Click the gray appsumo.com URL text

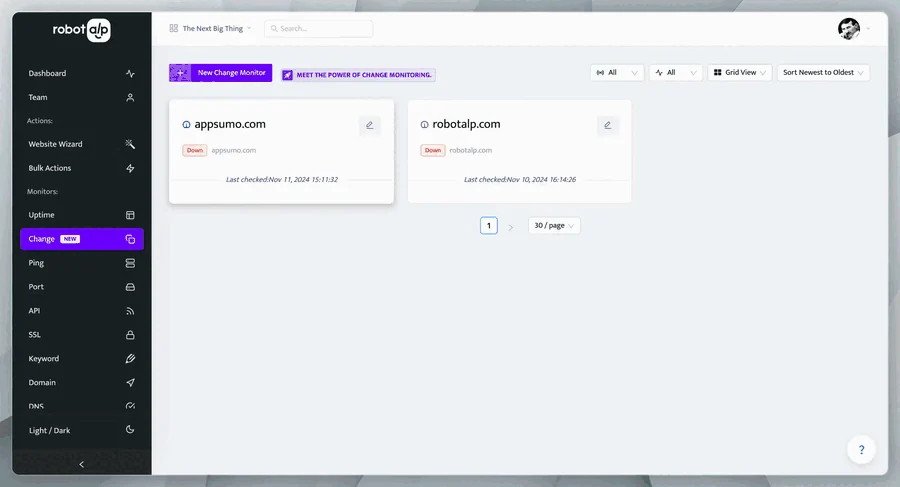pos(234,150)
